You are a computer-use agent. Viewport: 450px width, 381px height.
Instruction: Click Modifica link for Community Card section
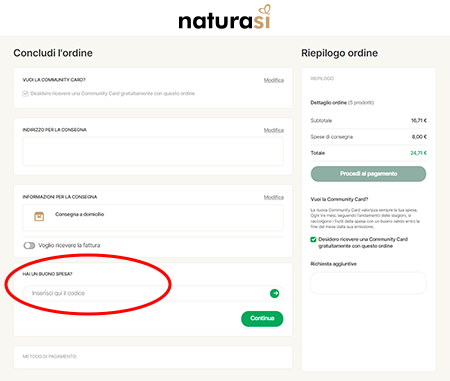274,80
